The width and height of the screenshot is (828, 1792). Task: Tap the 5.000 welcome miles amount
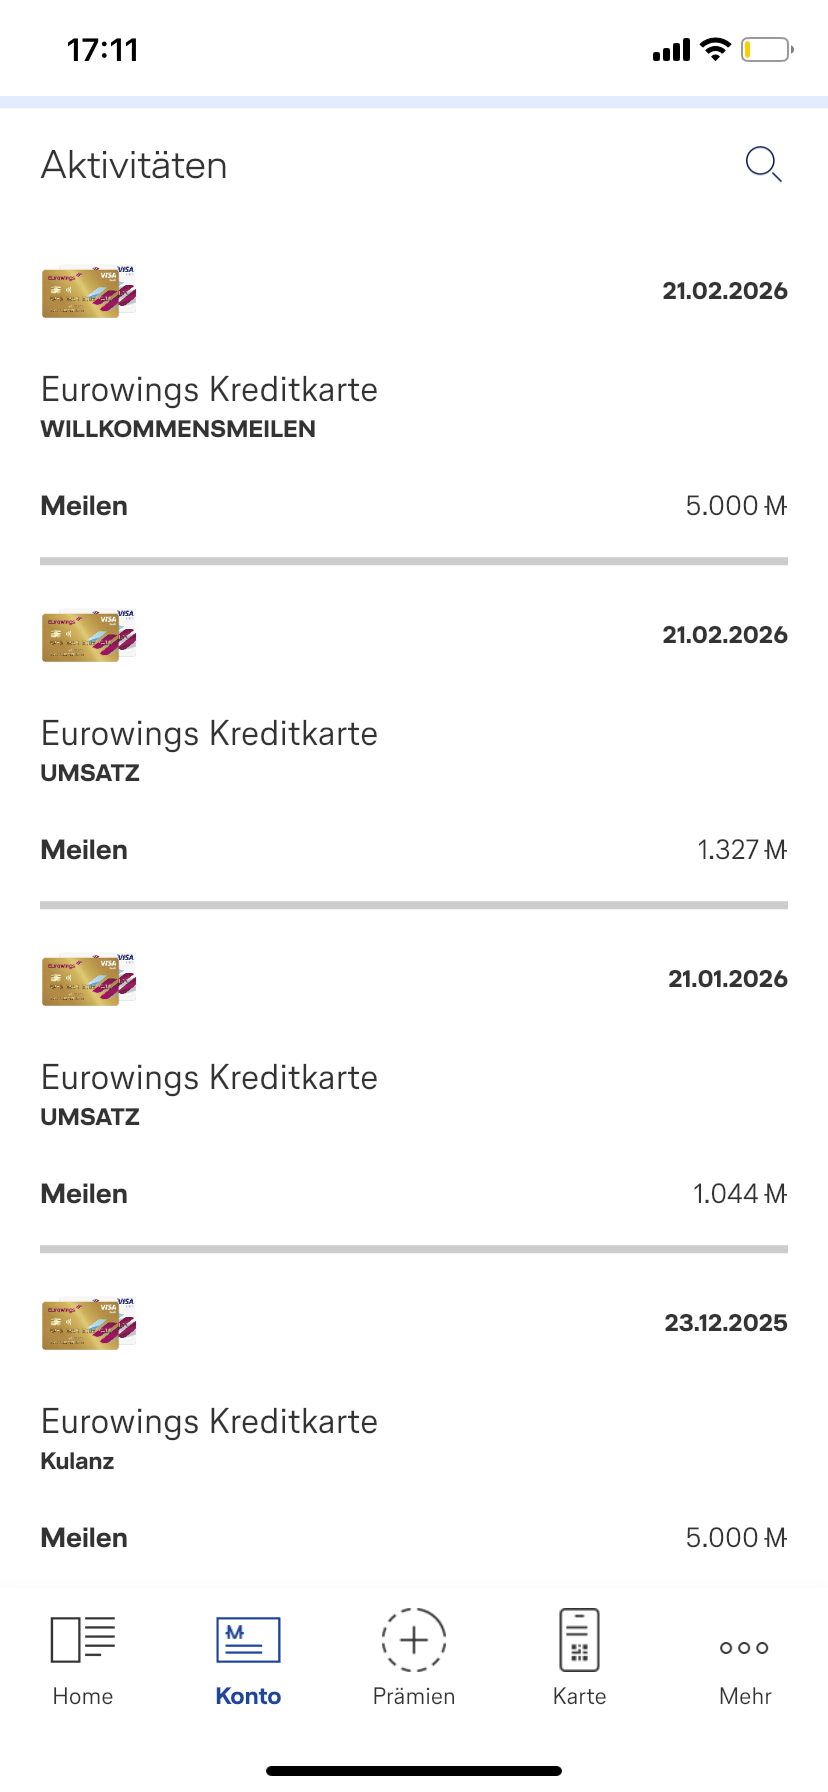(x=736, y=506)
